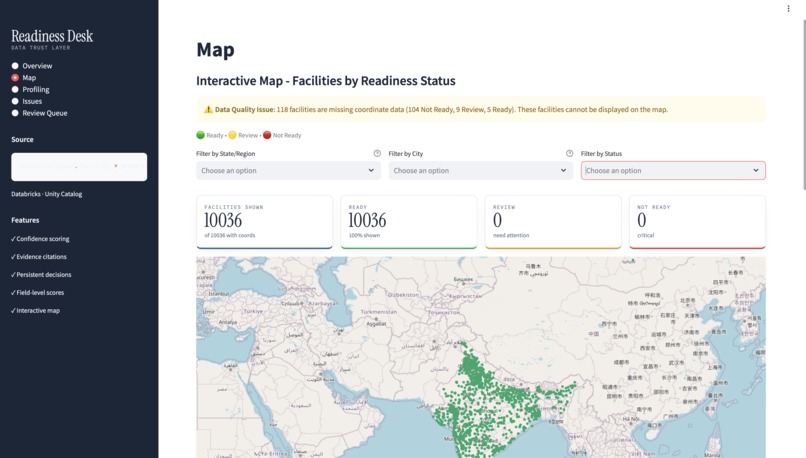806x458 pixels.
Task: Click the State/Region filter help icon
Action: tap(377, 153)
